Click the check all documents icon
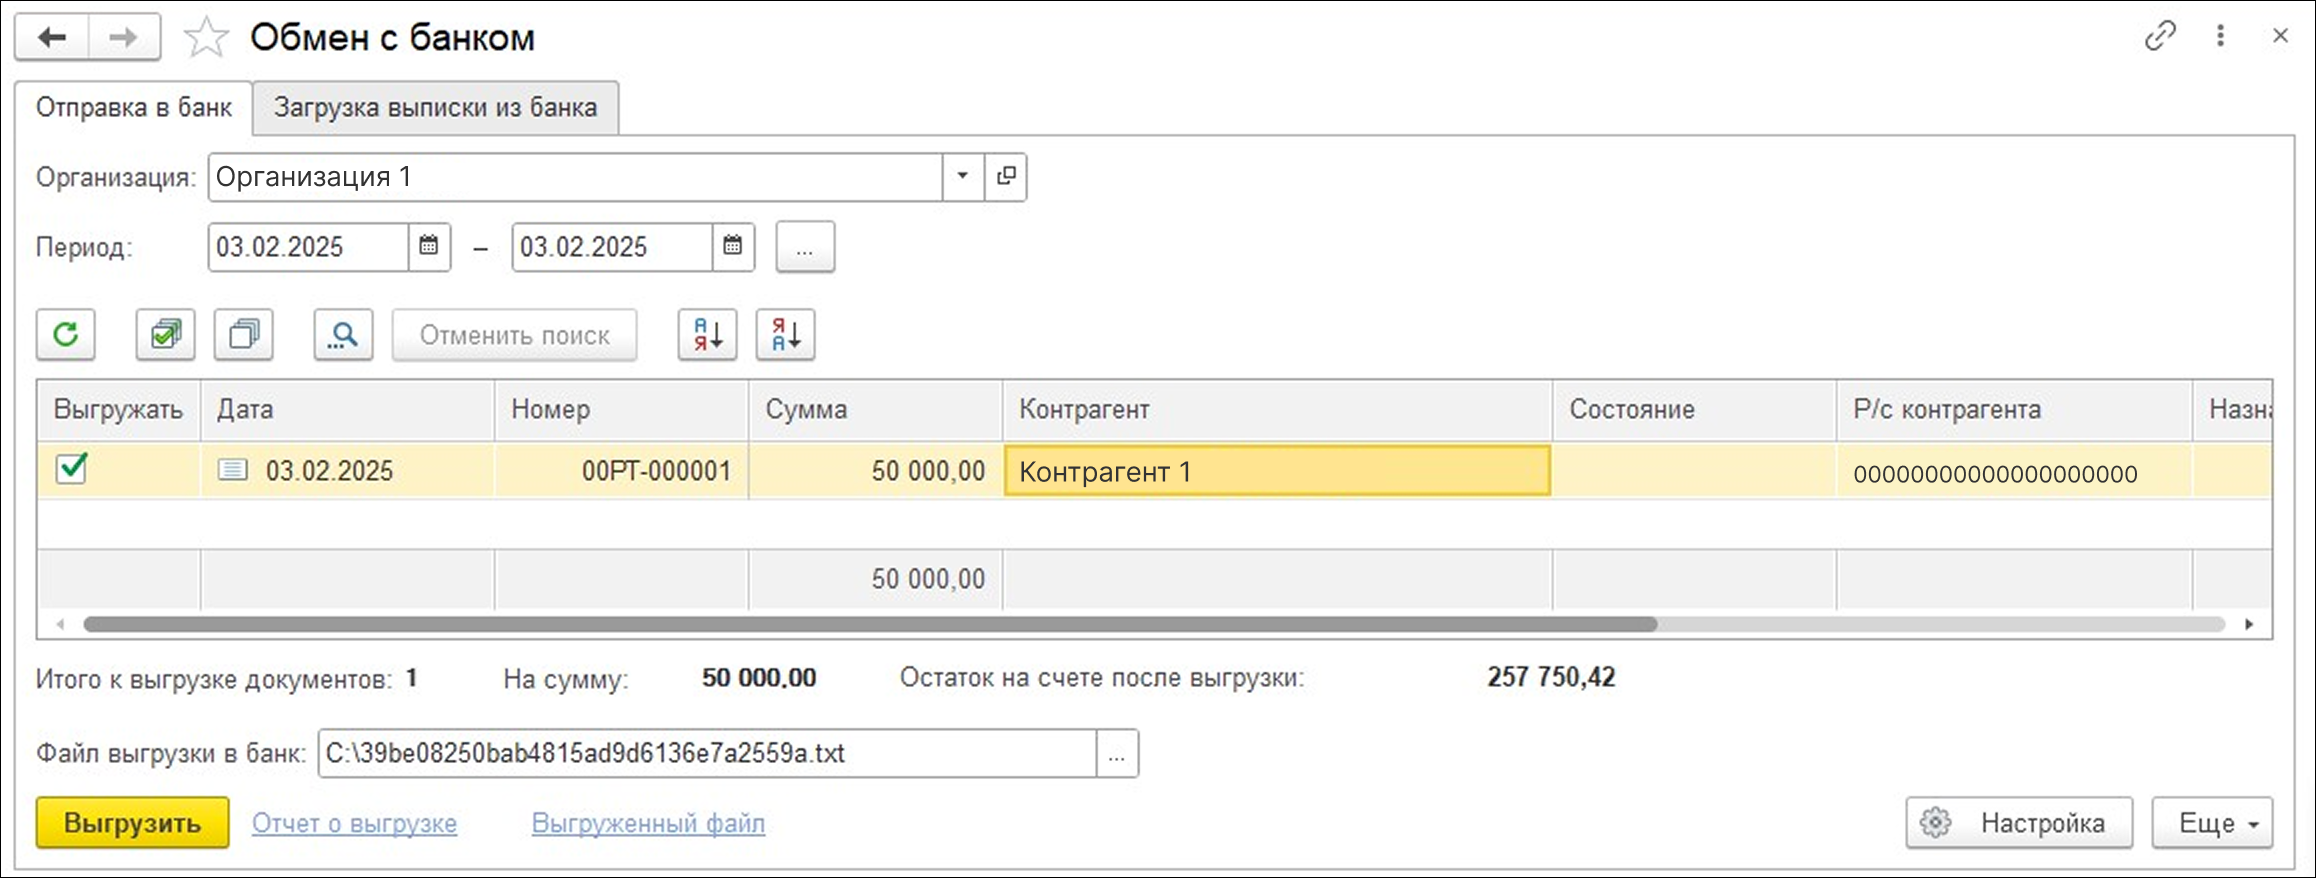This screenshot has height=878, width=2316. coord(165,334)
